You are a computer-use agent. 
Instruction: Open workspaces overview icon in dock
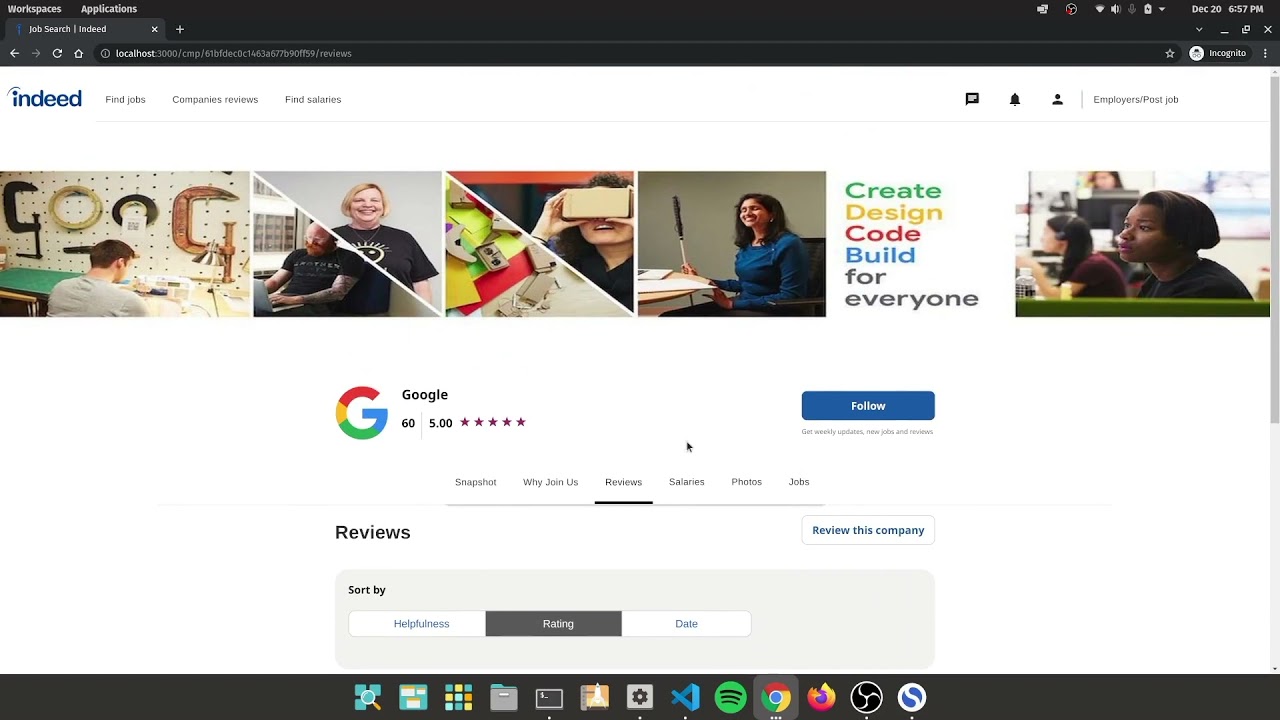[413, 697]
